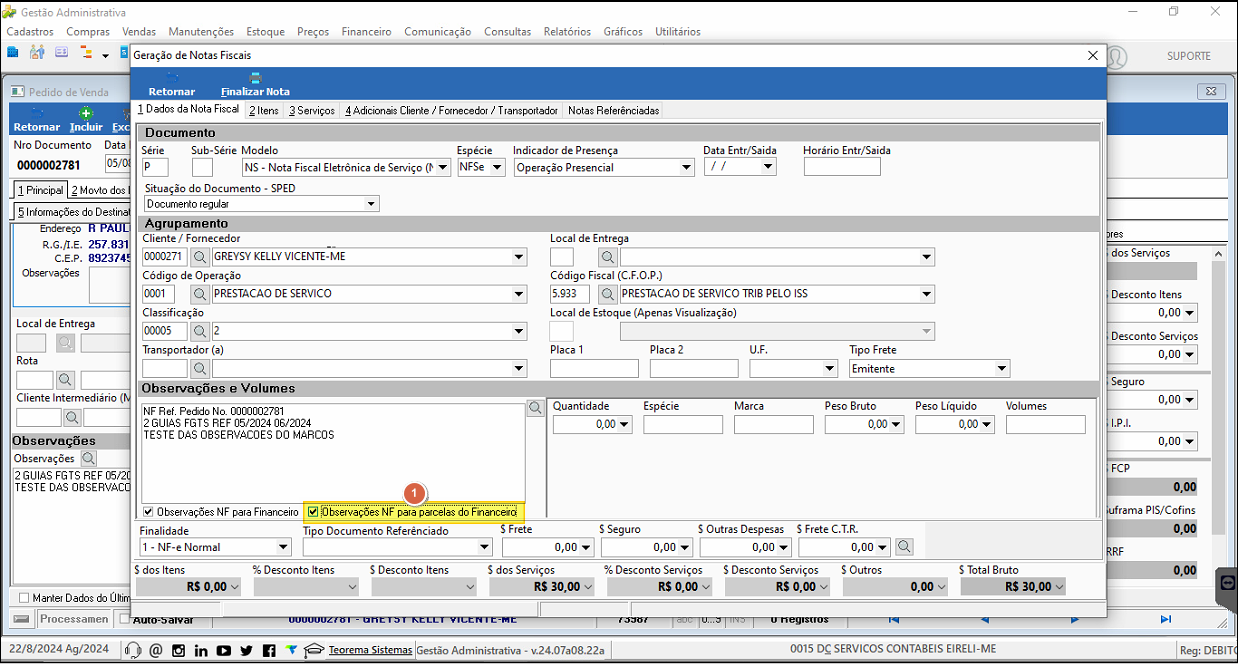This screenshot has height=664, width=1238.
Task: Click the magnifier next to $ Frete C.T.R.
Action: 904,547
